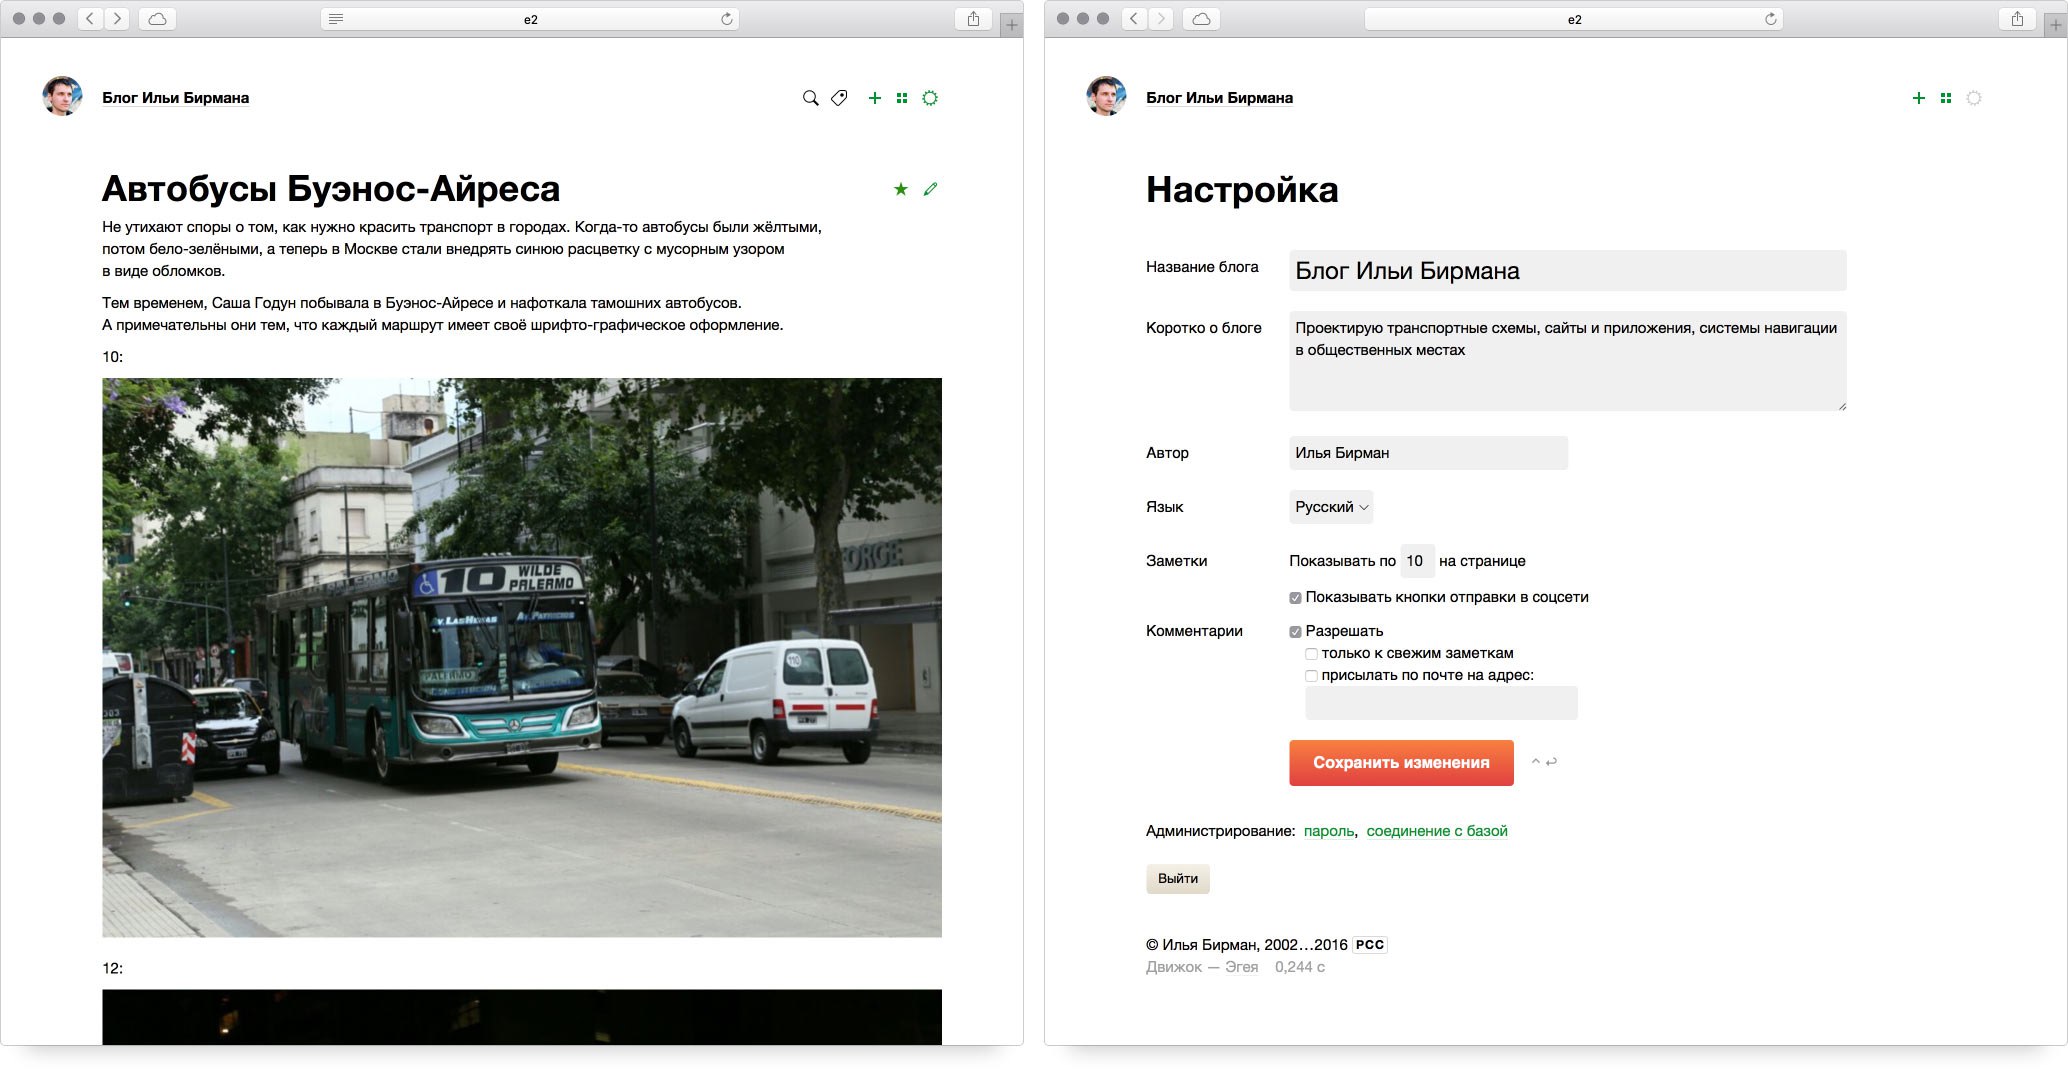Viewport: 2068px width, 1072px height.
Task: Open new tab in left browser window
Action: [1012, 25]
